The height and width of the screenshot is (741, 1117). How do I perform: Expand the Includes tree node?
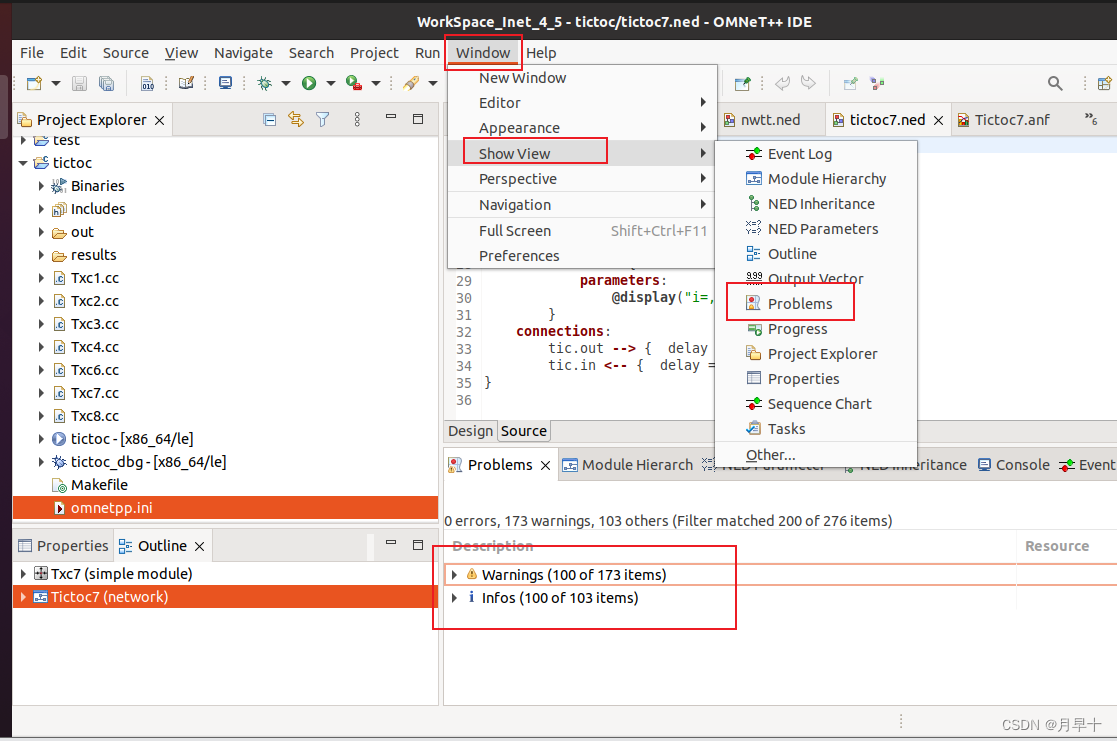pos(41,209)
